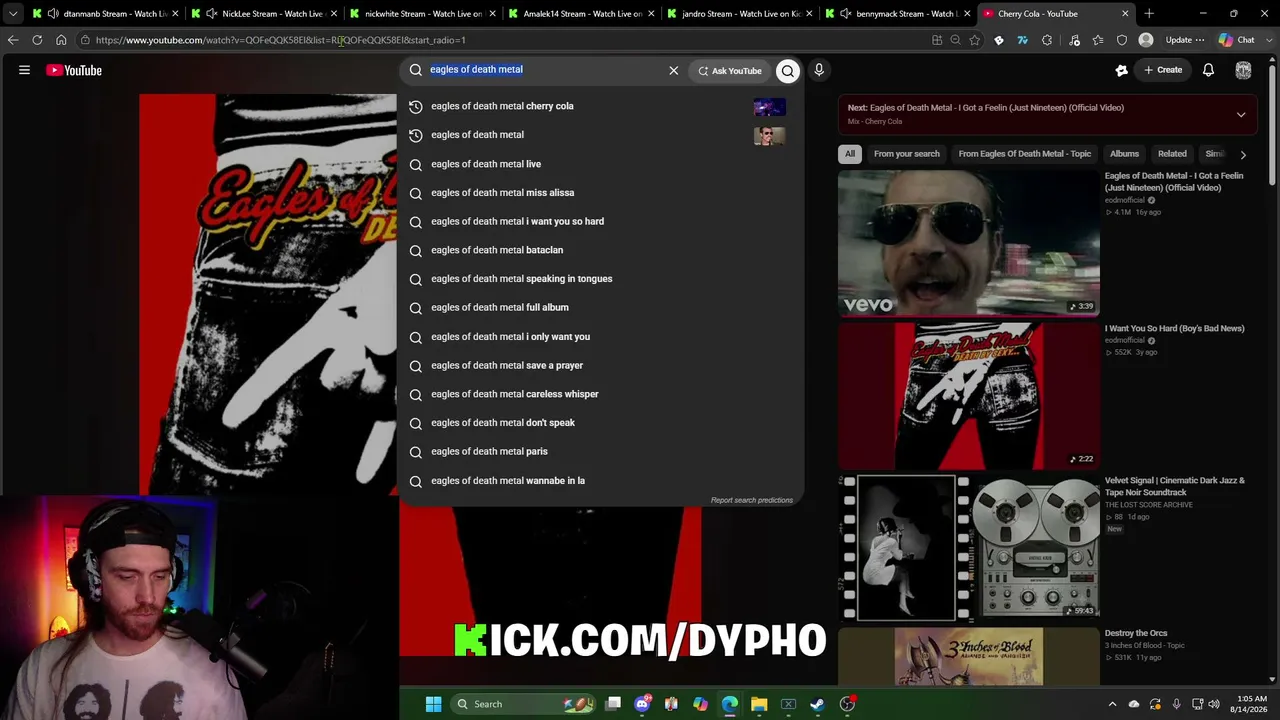The height and width of the screenshot is (720, 1280).
Task: Click 'Report search predictions' link
Action: 752,500
